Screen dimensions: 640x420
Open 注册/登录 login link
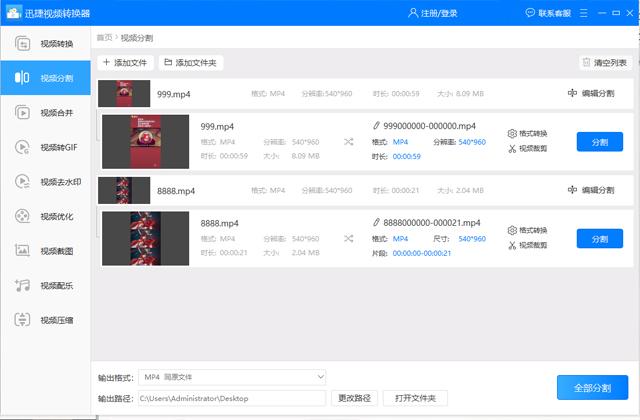[x=439, y=13]
